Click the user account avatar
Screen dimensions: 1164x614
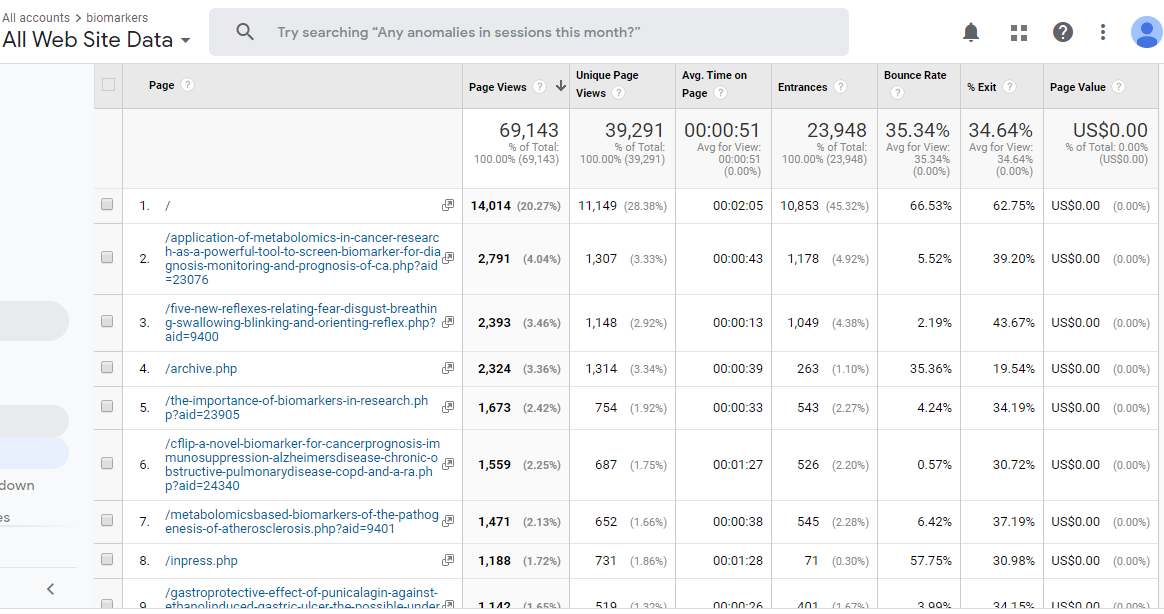point(1146,33)
